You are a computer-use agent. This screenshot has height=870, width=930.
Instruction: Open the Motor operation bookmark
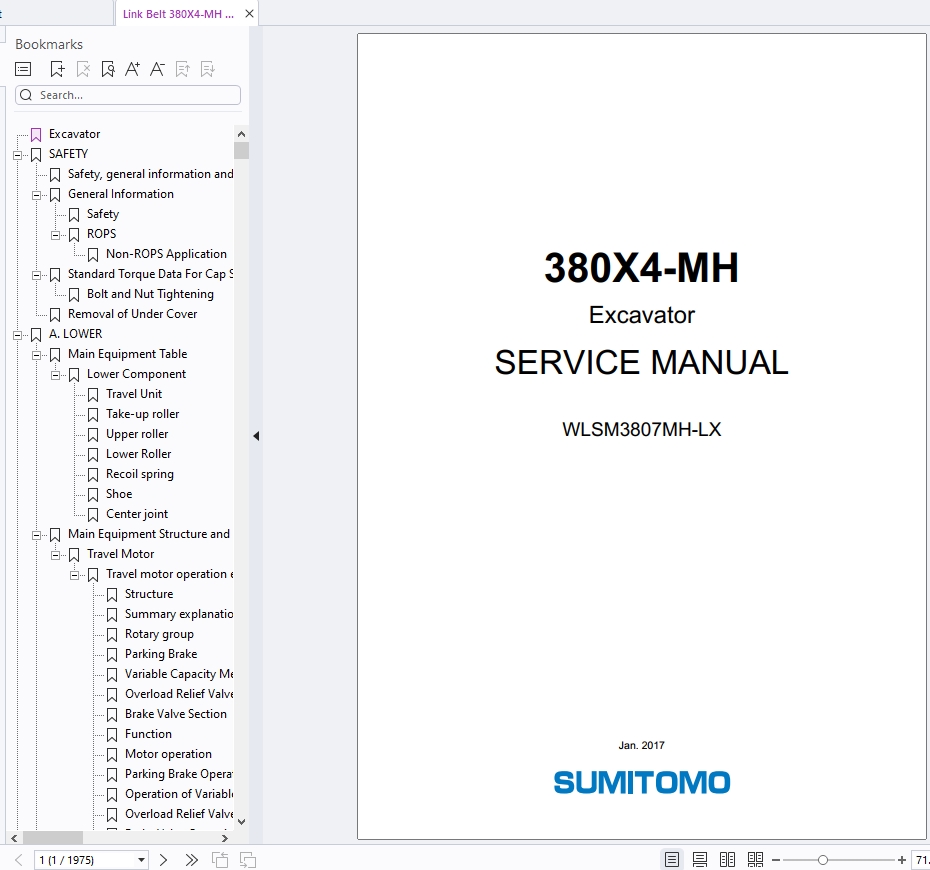tap(168, 754)
